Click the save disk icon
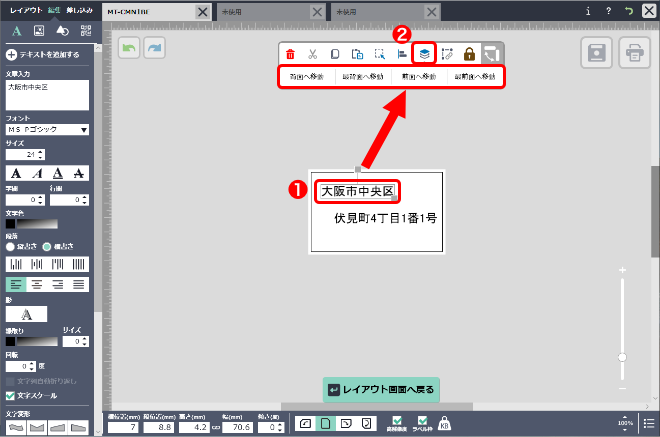660x437 pixels. tap(595, 51)
